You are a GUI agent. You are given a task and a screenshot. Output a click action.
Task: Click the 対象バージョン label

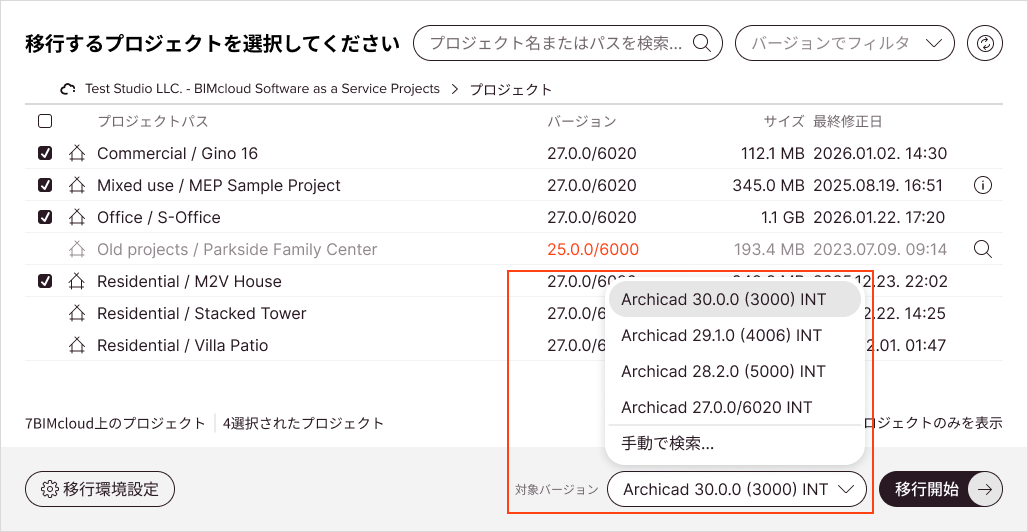tap(557, 489)
